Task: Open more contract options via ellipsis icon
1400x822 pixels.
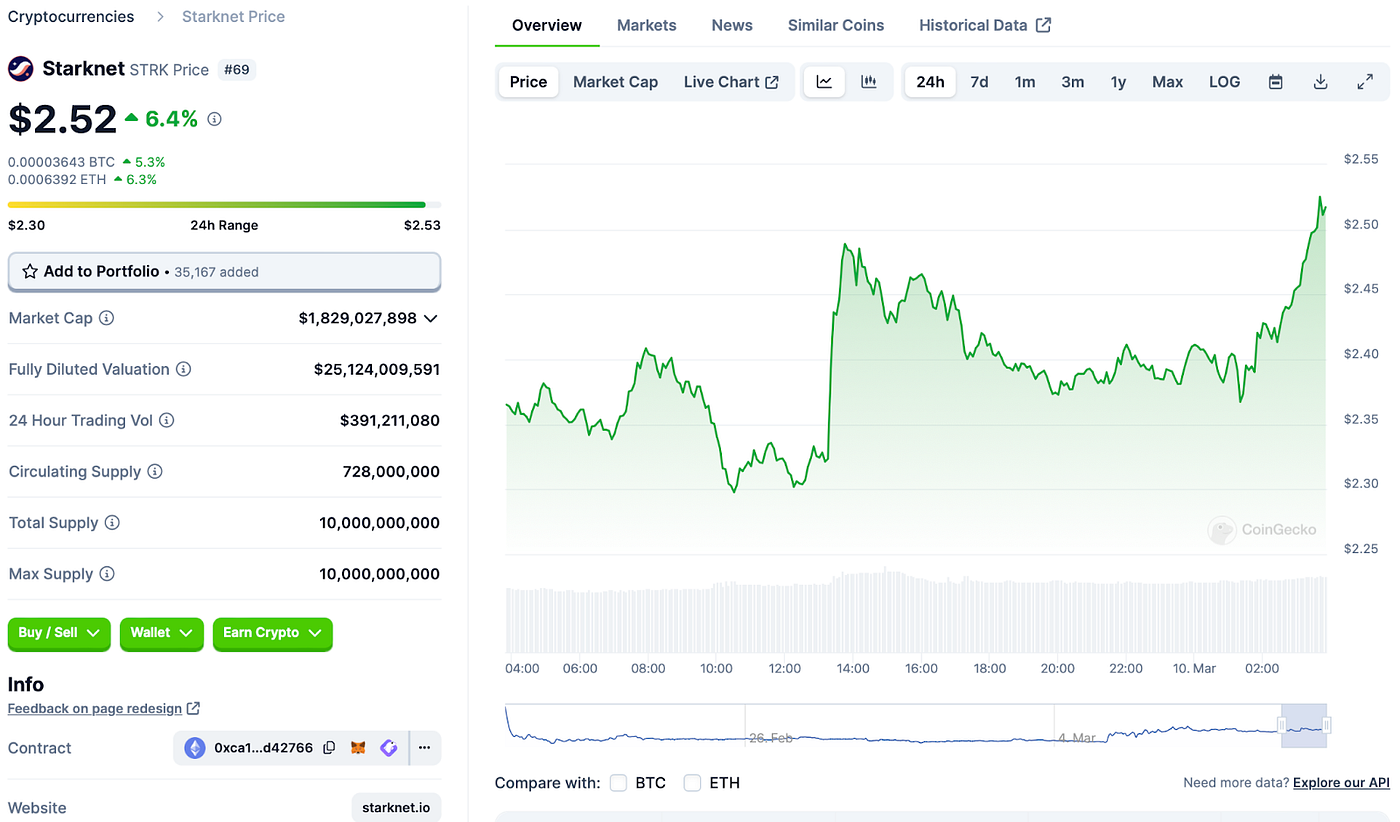Action: click(x=424, y=747)
